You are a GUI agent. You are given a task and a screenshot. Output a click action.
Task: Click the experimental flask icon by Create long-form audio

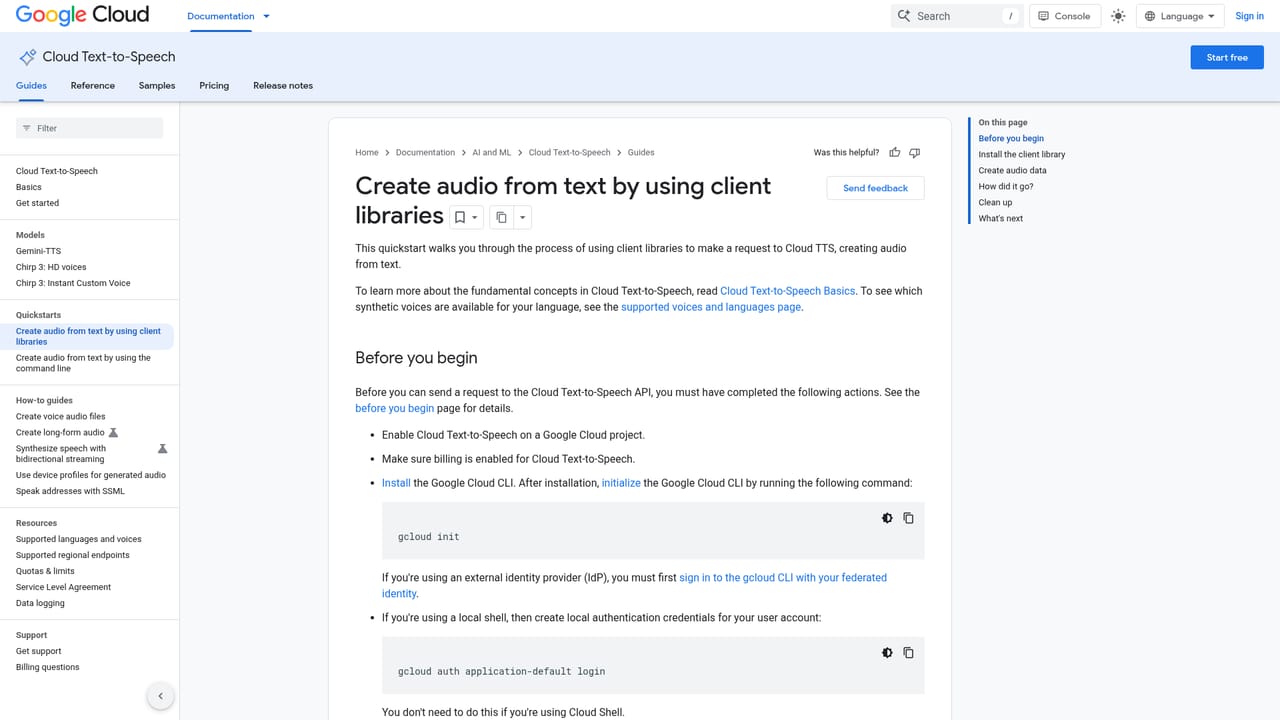click(113, 433)
